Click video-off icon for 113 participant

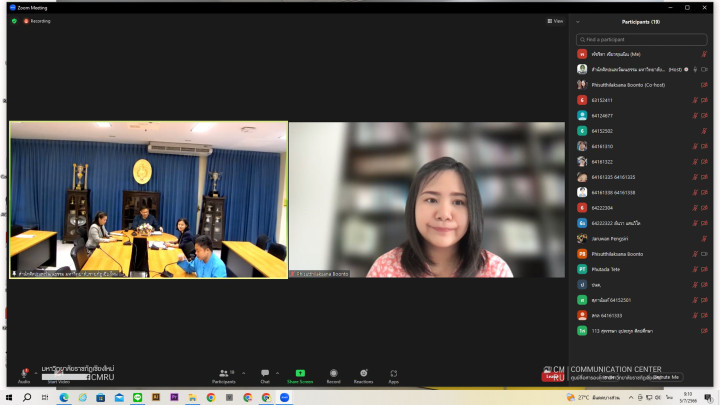[x=704, y=331]
